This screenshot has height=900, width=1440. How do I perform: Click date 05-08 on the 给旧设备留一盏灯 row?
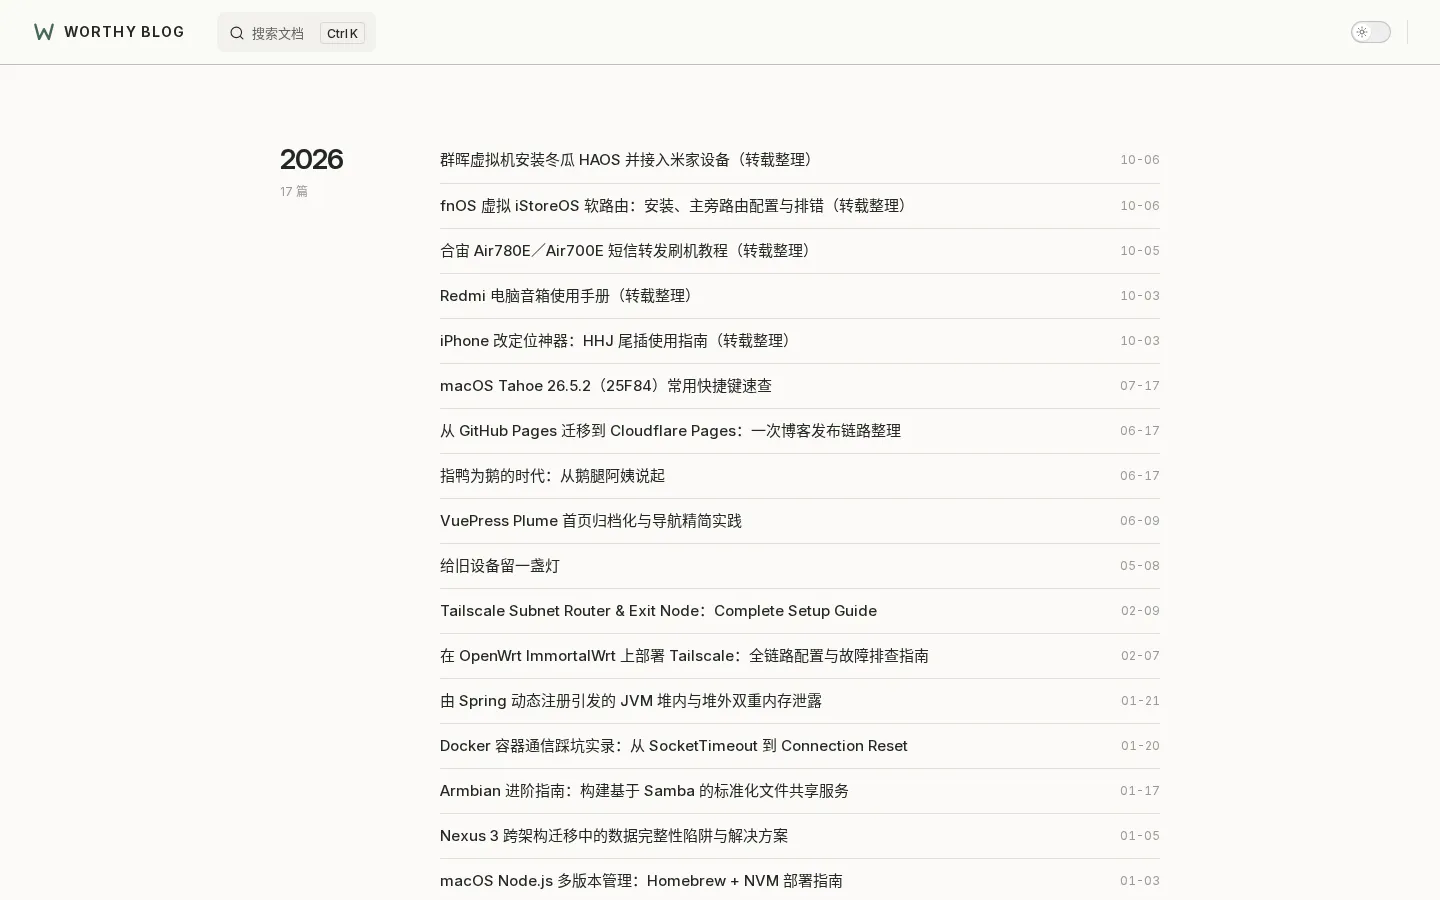pos(1140,566)
